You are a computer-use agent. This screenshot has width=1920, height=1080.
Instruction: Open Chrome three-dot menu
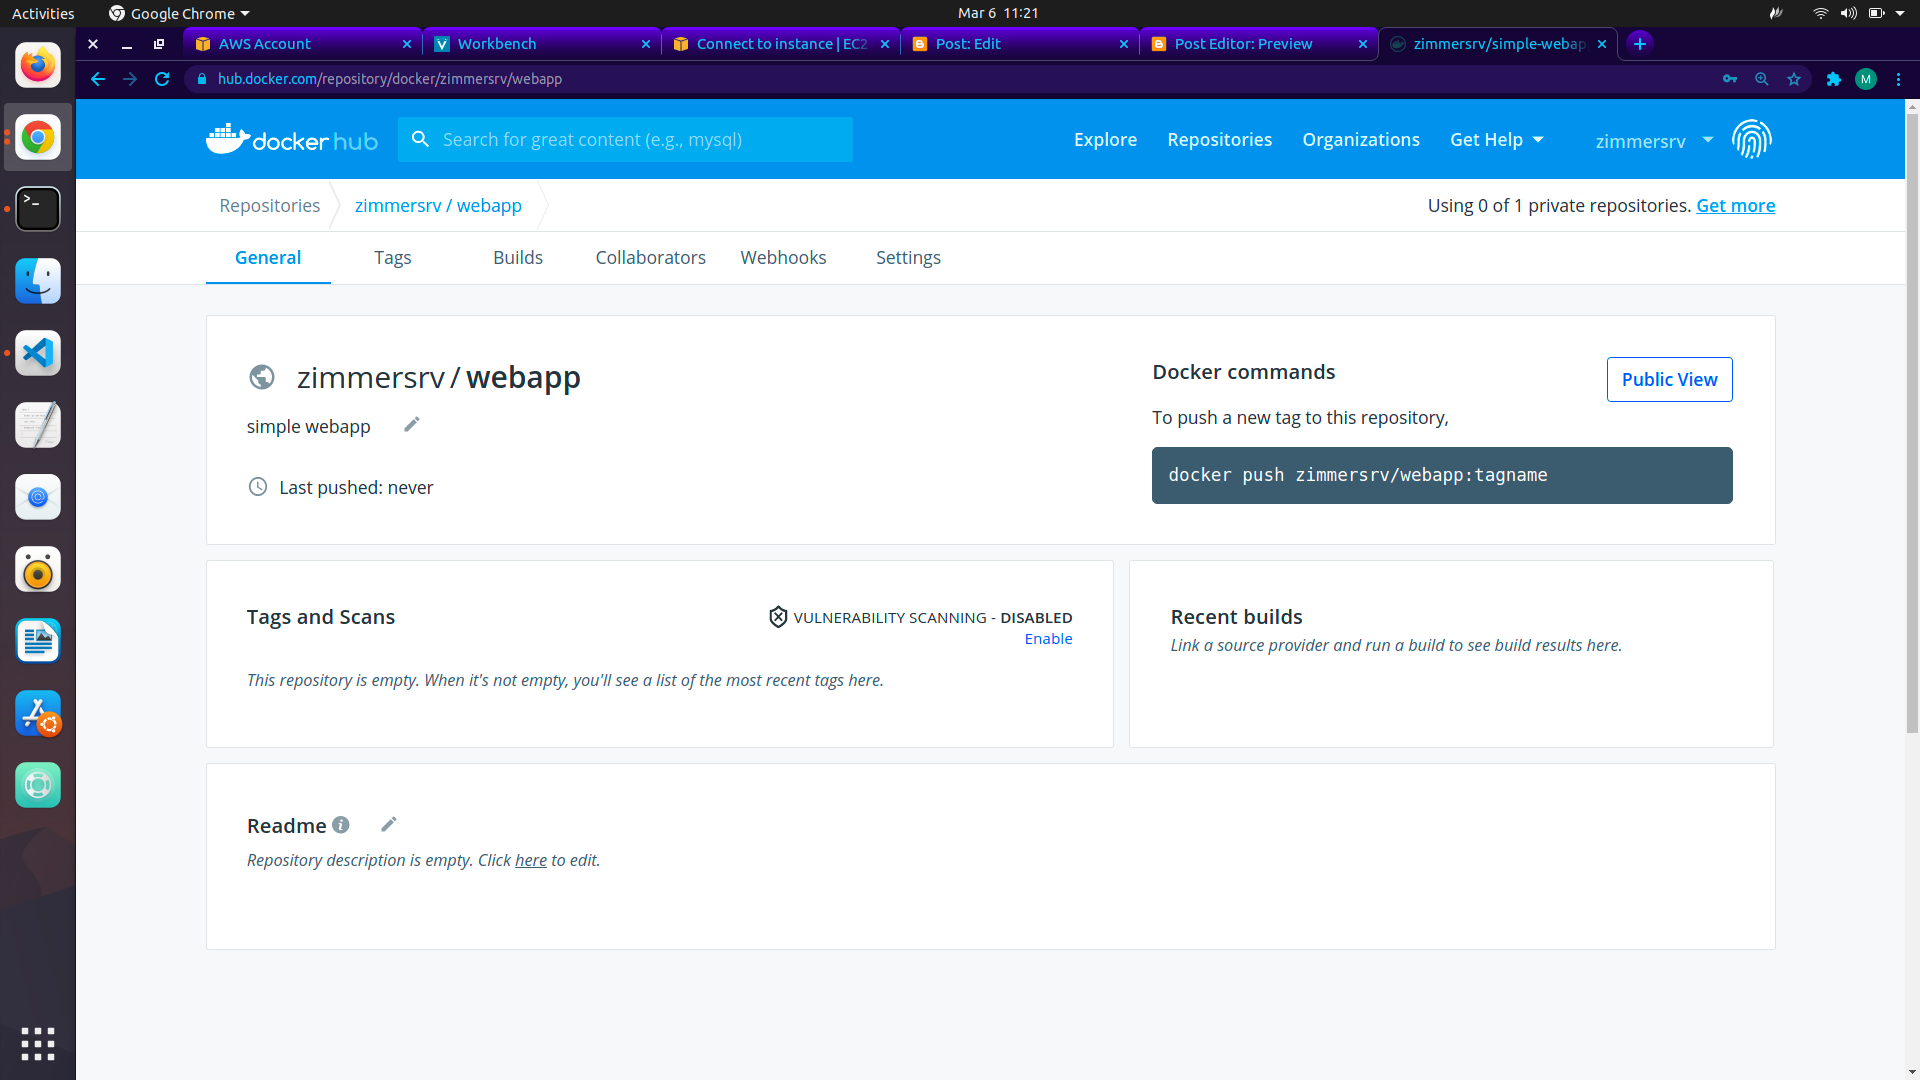(x=1898, y=79)
